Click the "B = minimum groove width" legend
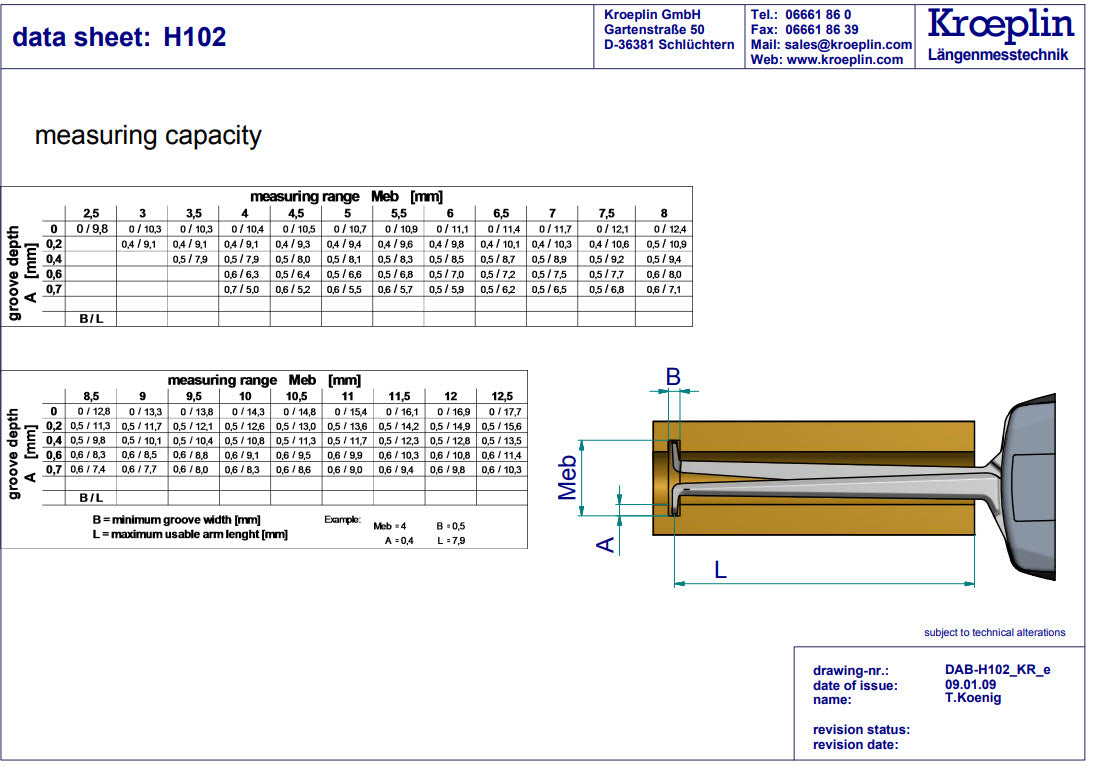Screen dimensions: 1097x767 pos(176,520)
